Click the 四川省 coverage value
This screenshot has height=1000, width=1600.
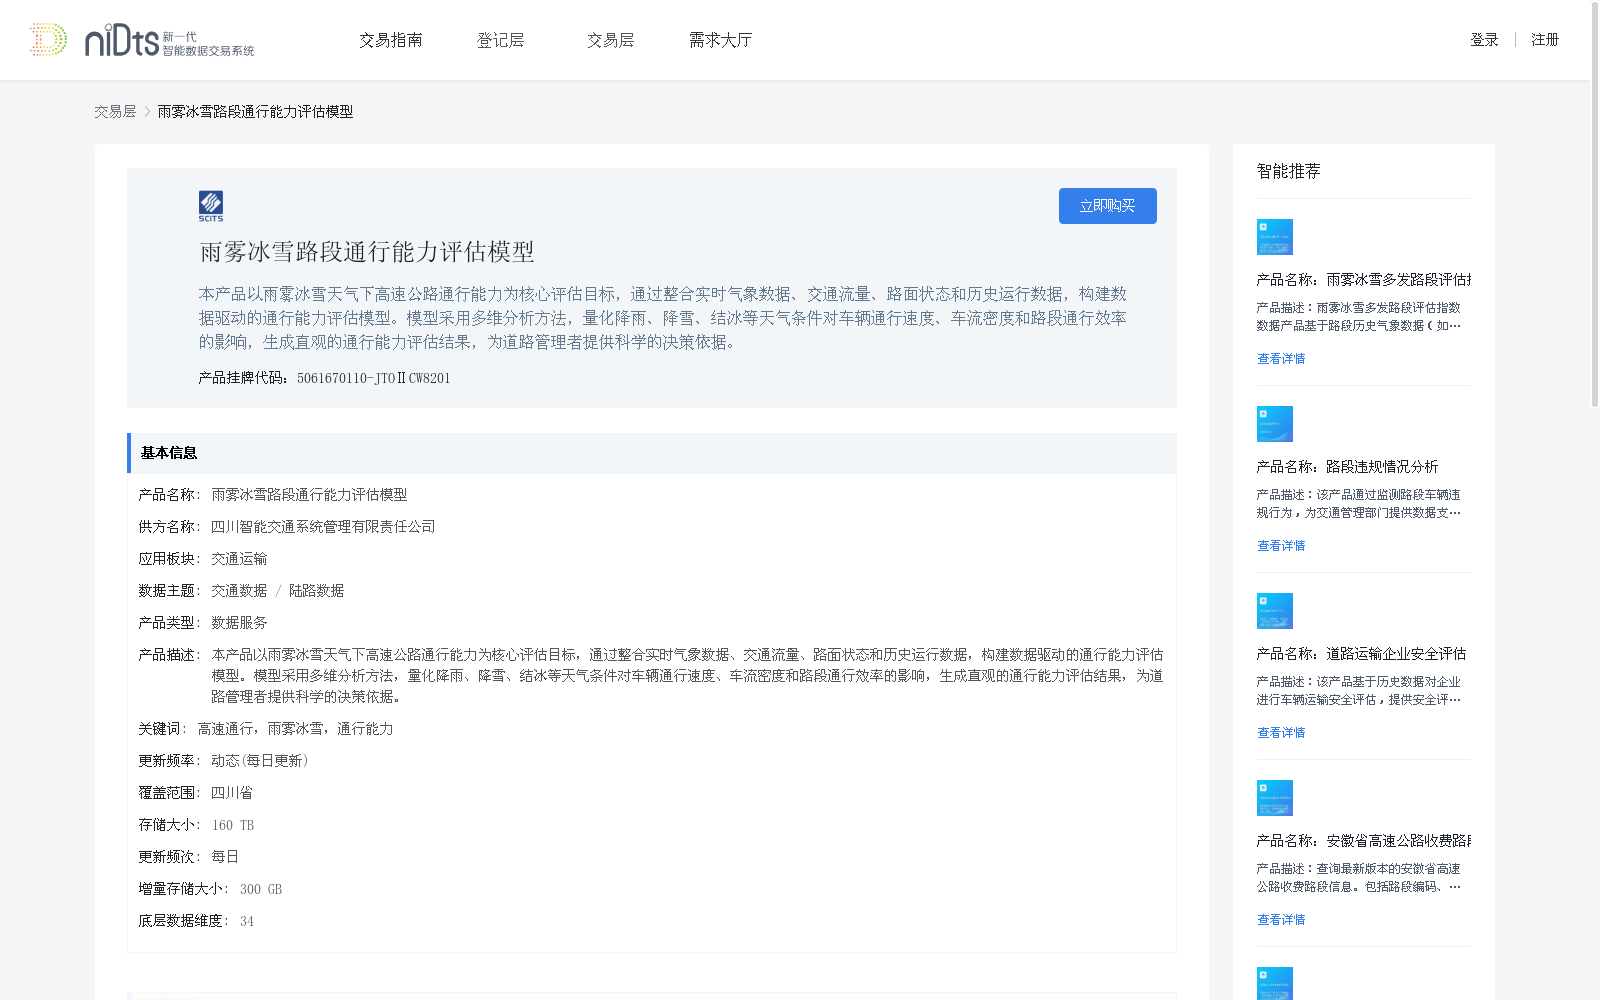coord(231,793)
